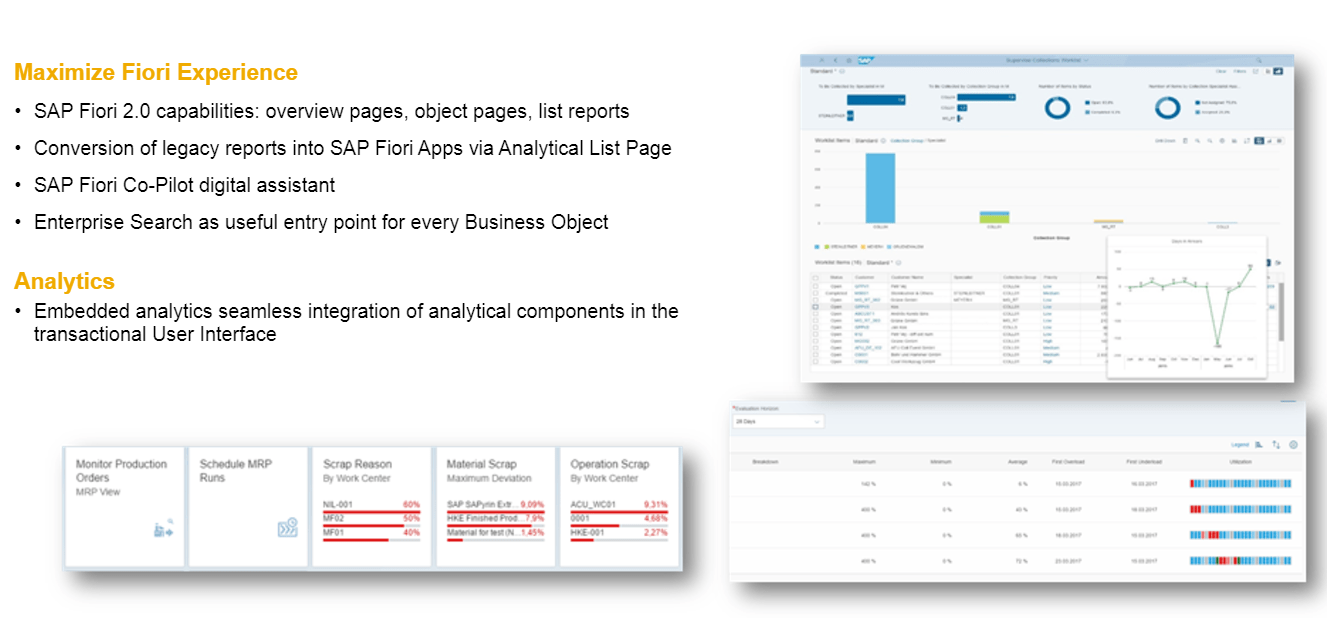Screen dimensions: 1327x629
Task: Click the Schedule MRP Runs tile icon
Action: click(x=287, y=528)
